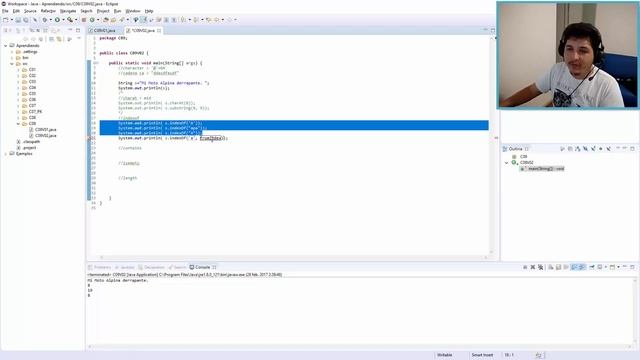Minimize the Package Explorer panel

point(70,30)
